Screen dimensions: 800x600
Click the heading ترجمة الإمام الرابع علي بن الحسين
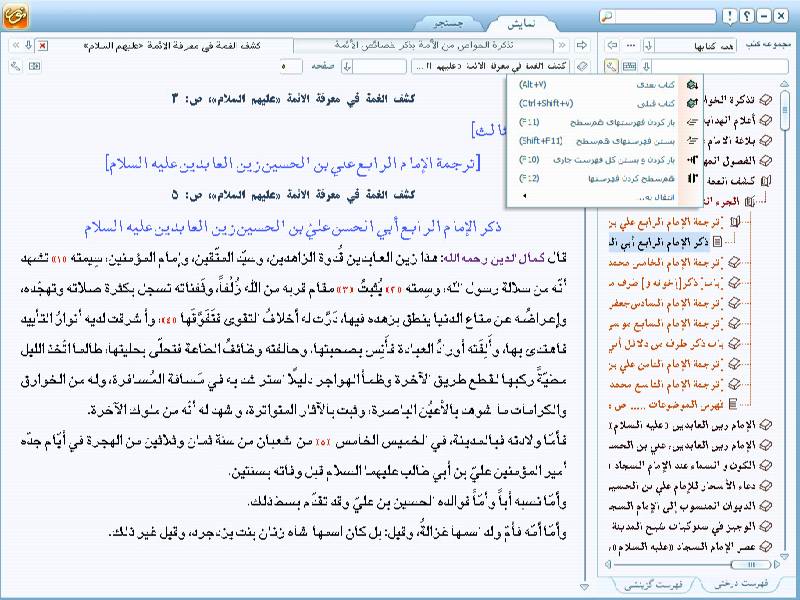point(293,163)
